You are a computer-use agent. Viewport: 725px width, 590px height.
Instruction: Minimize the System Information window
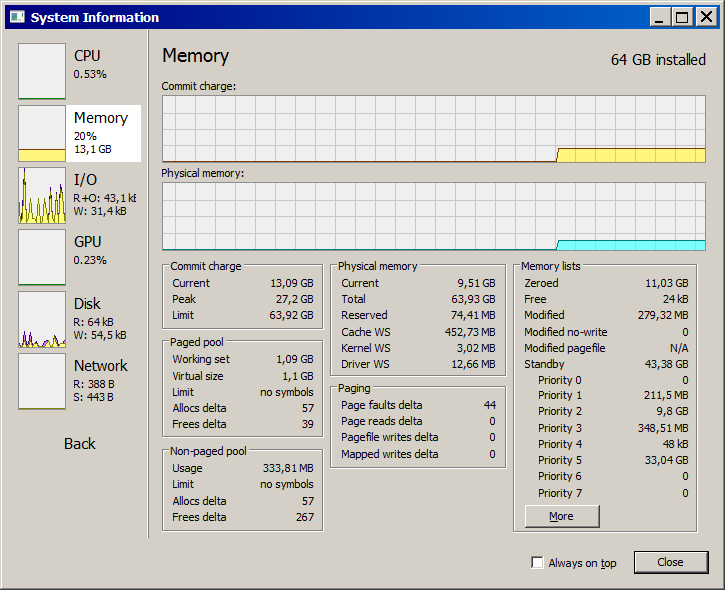click(660, 17)
